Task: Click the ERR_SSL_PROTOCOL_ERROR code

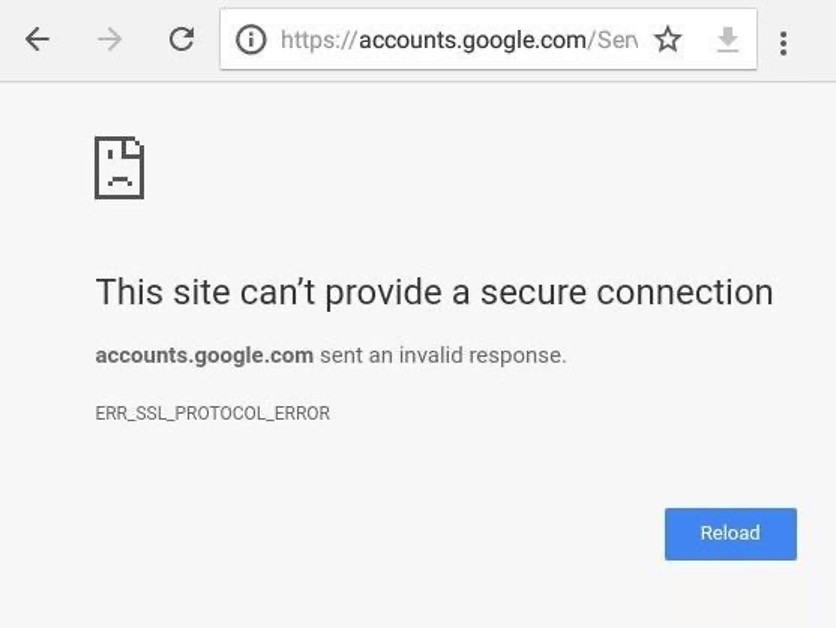Action: (x=211, y=412)
